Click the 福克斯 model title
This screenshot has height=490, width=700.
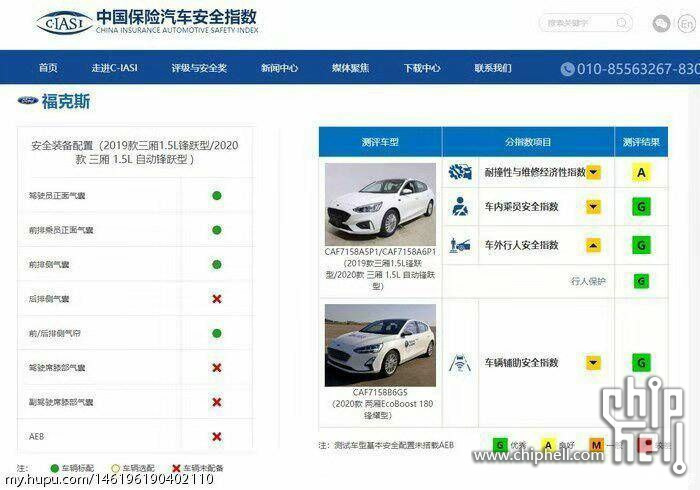[x=66, y=101]
